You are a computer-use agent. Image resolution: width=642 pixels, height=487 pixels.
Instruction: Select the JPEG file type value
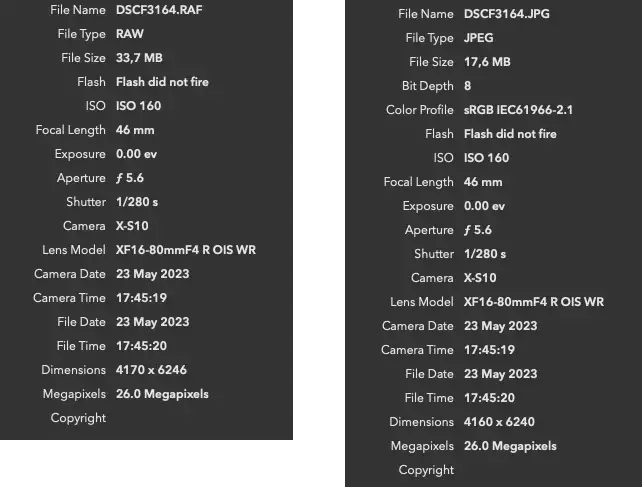click(x=481, y=38)
